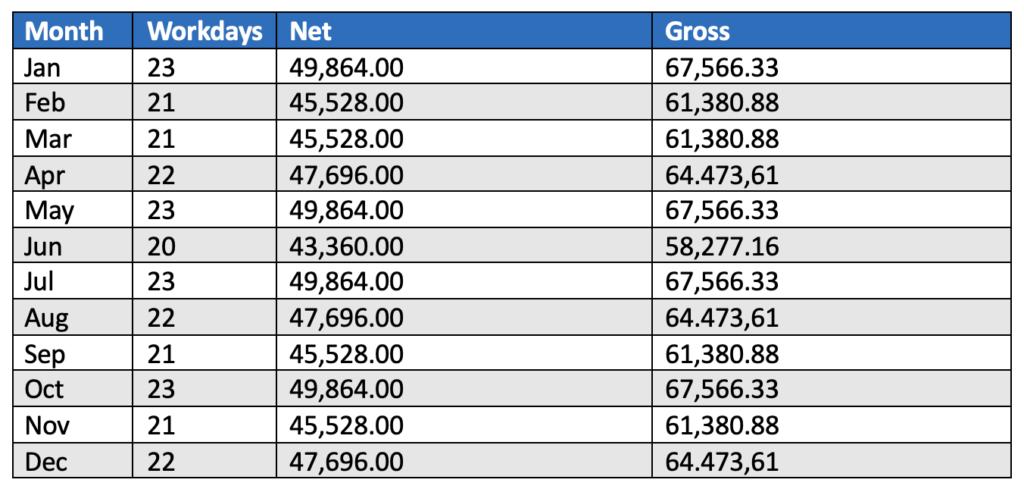
Task: Click the Jul month cell
Action: [40, 282]
